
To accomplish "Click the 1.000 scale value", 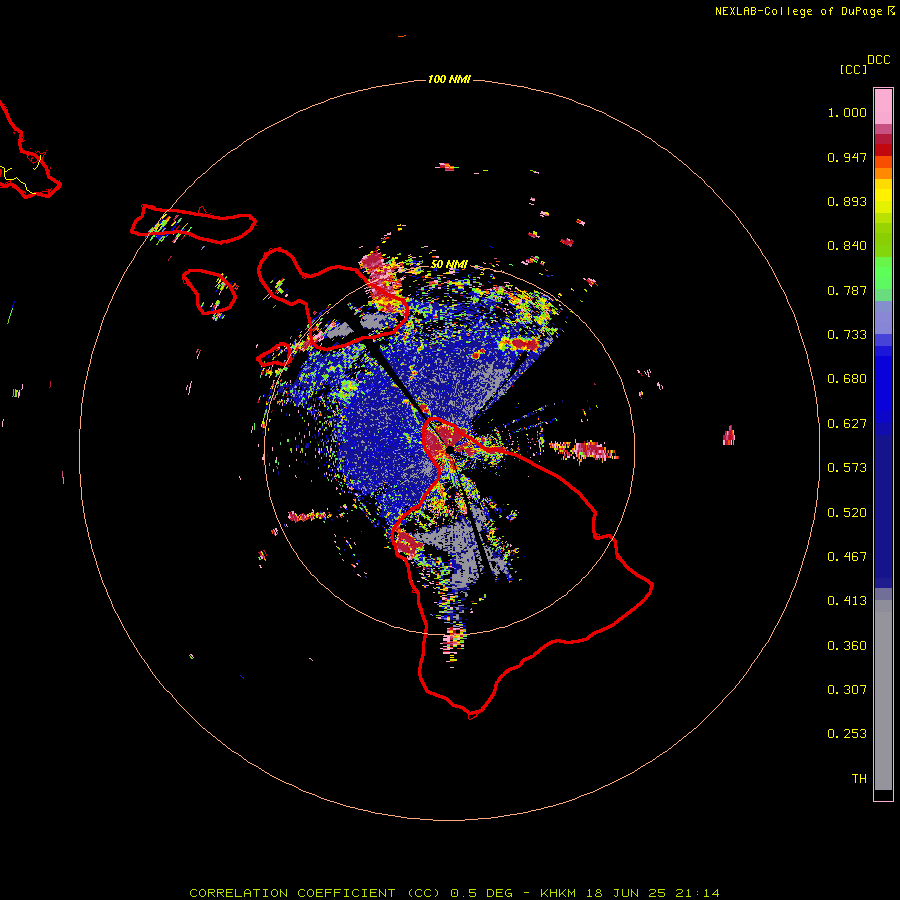I will click(847, 112).
